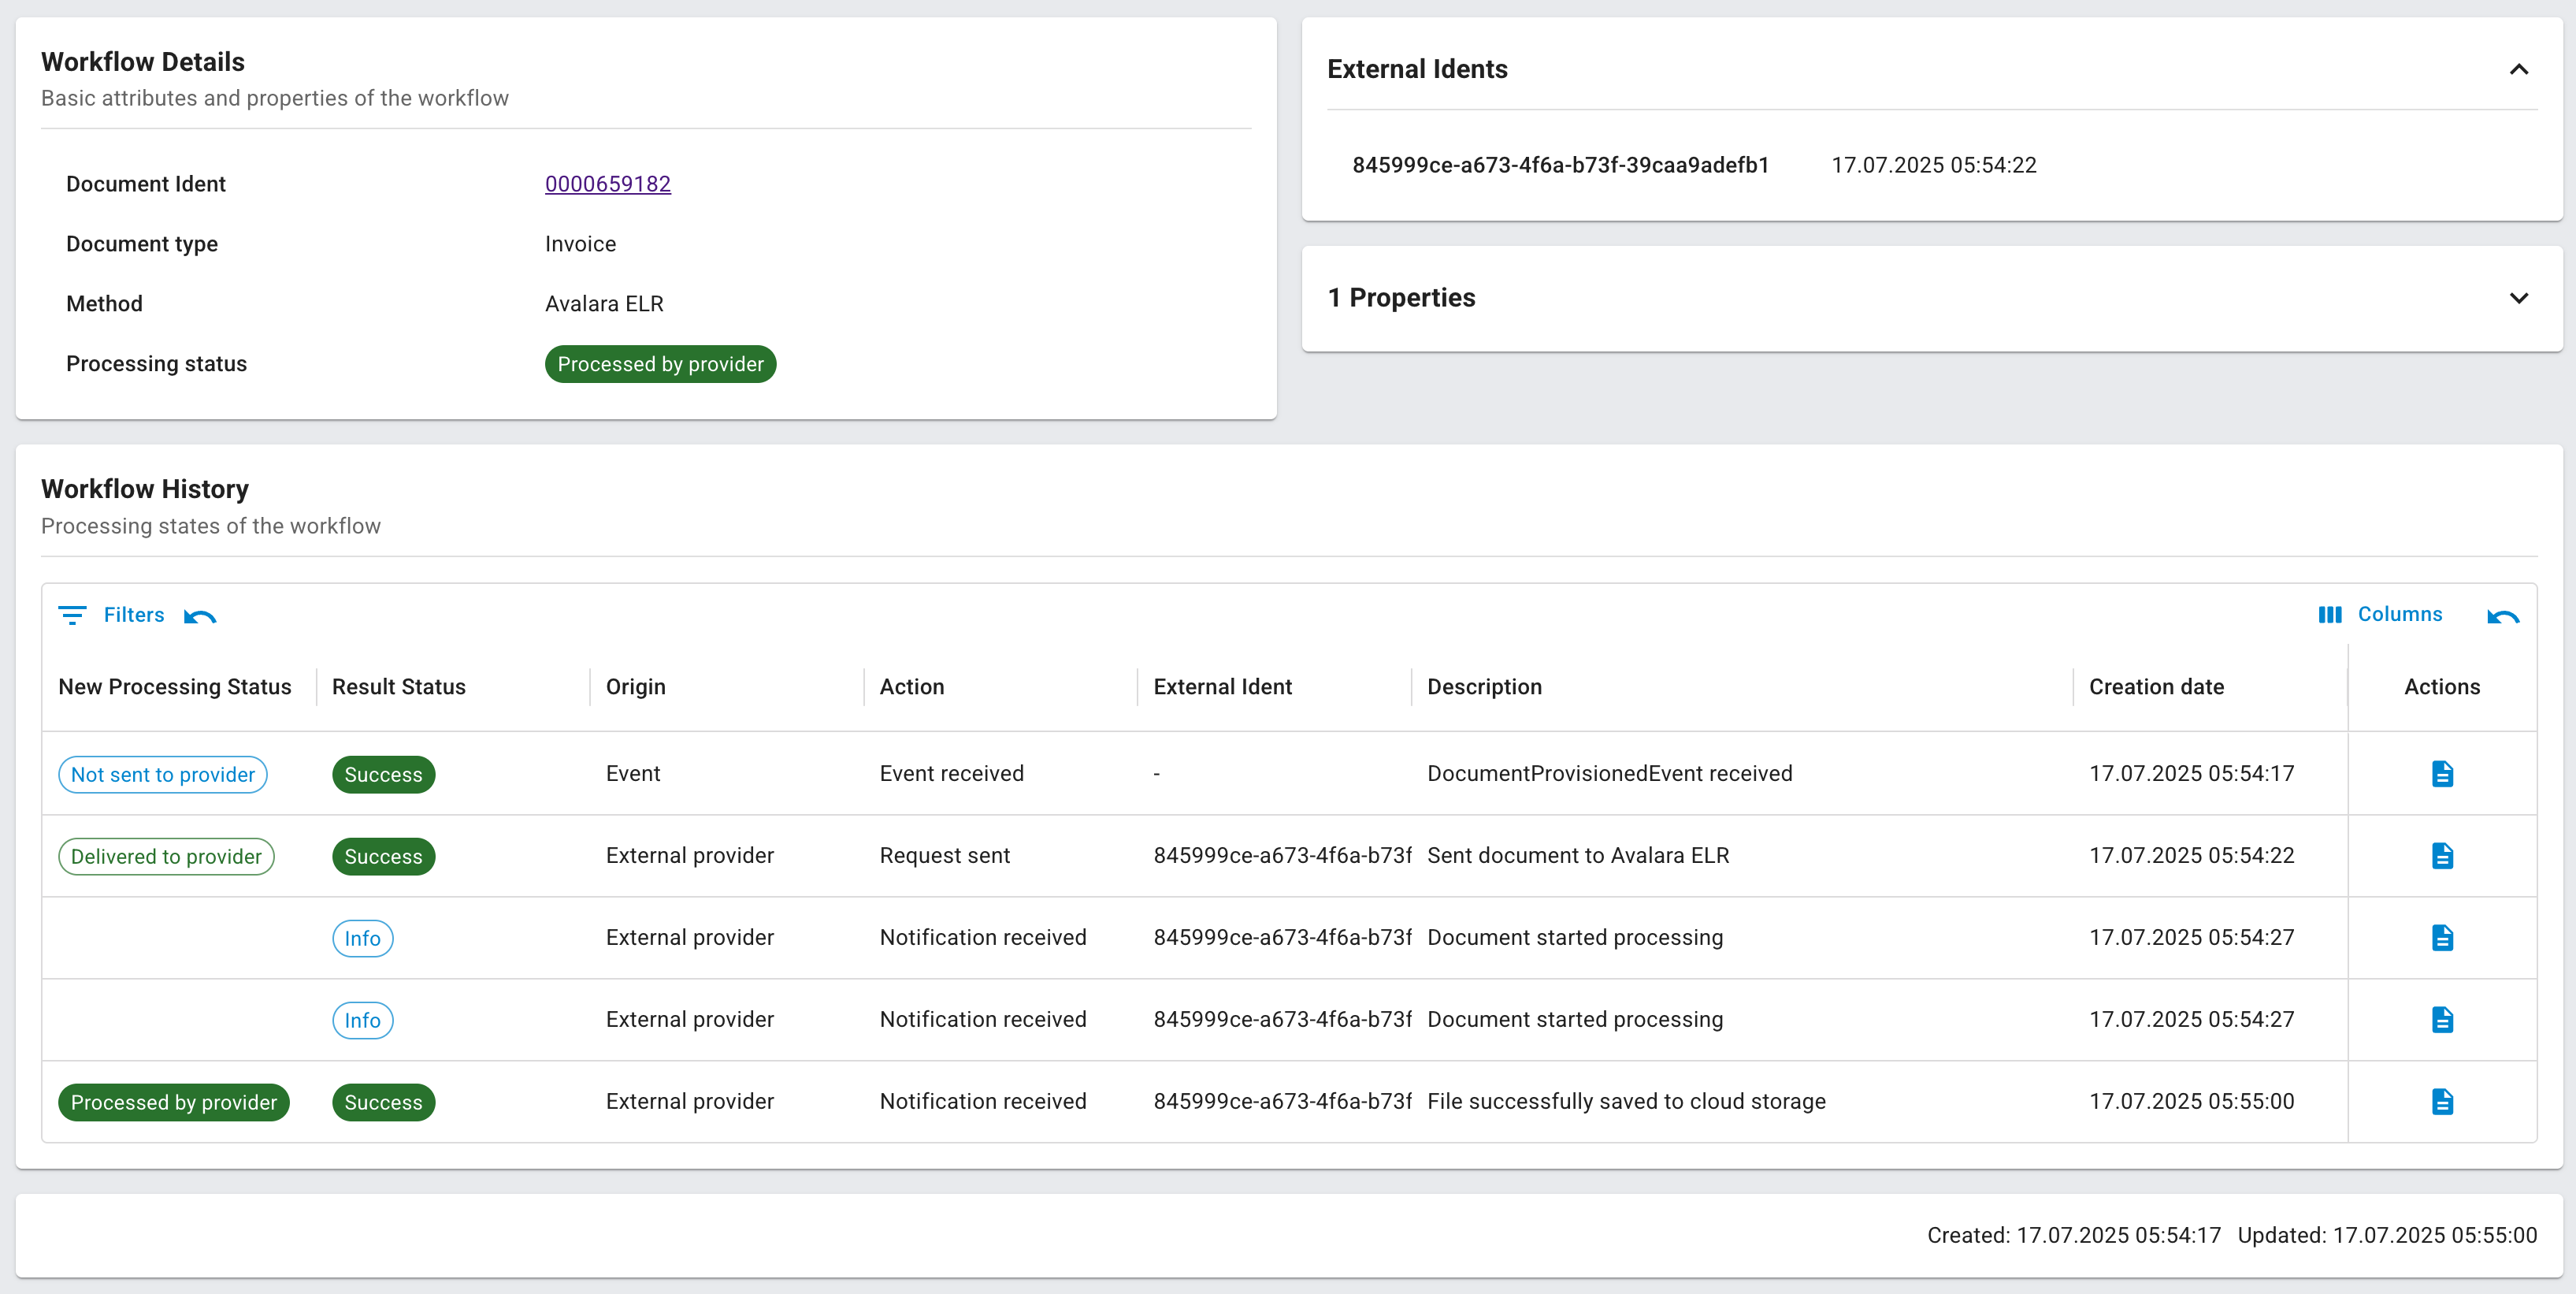Click Success badge in Request sent row
Viewport: 2576px width, 1294px height.
click(384, 857)
